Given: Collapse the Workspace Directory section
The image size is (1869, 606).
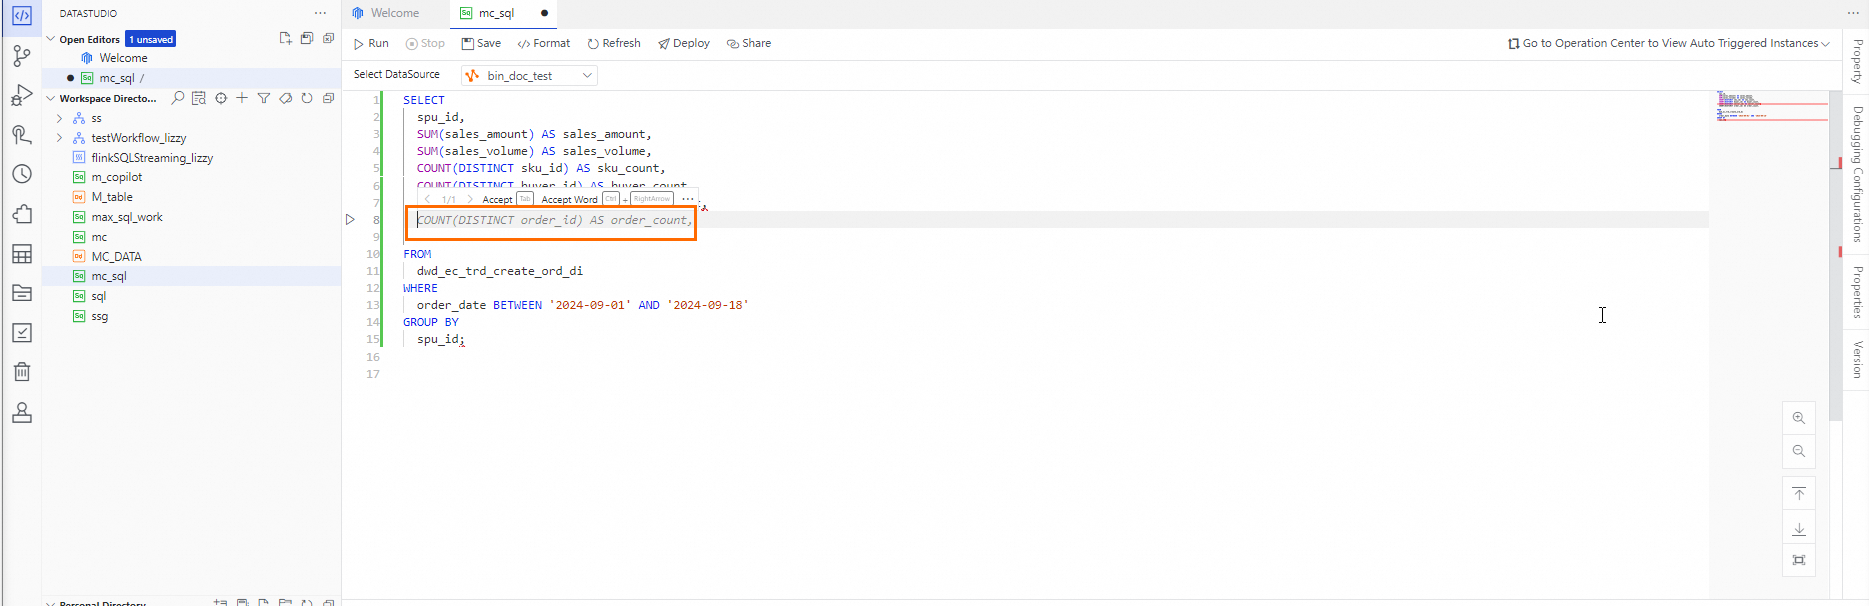Looking at the screenshot, I should pos(51,98).
